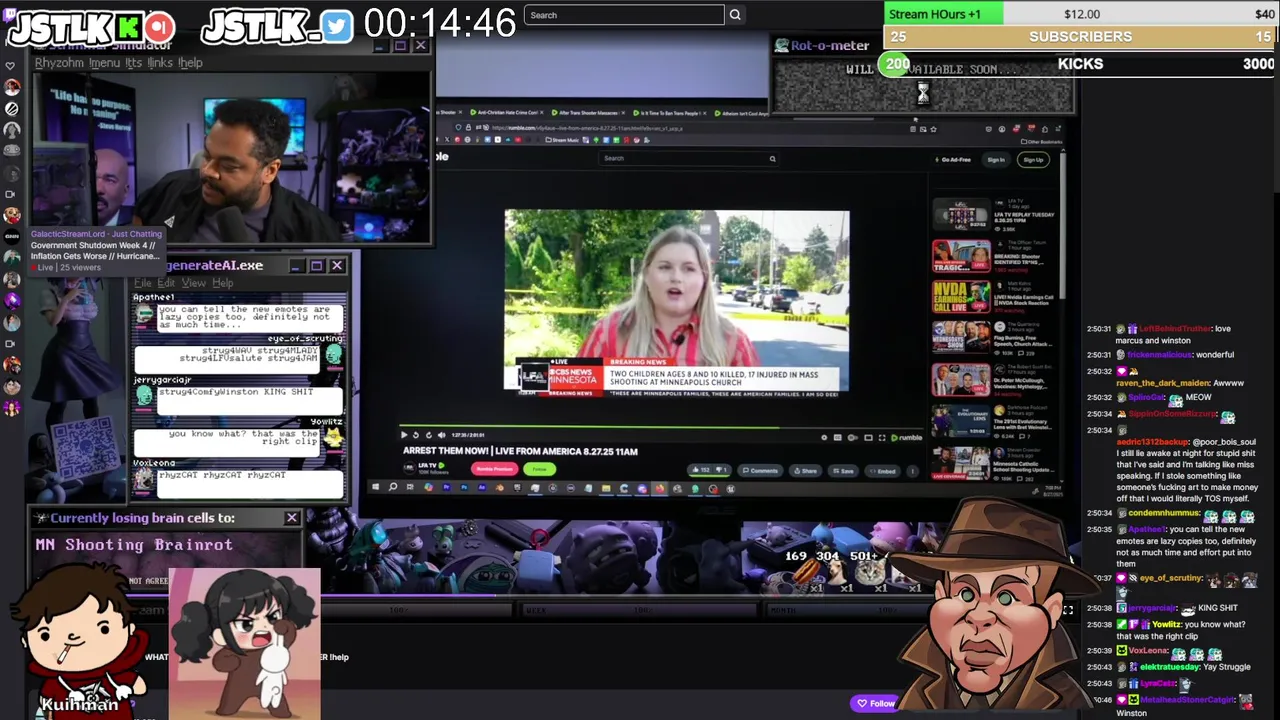
Task: Click the SUBSCRIBERS goal bar
Action: (1081, 36)
